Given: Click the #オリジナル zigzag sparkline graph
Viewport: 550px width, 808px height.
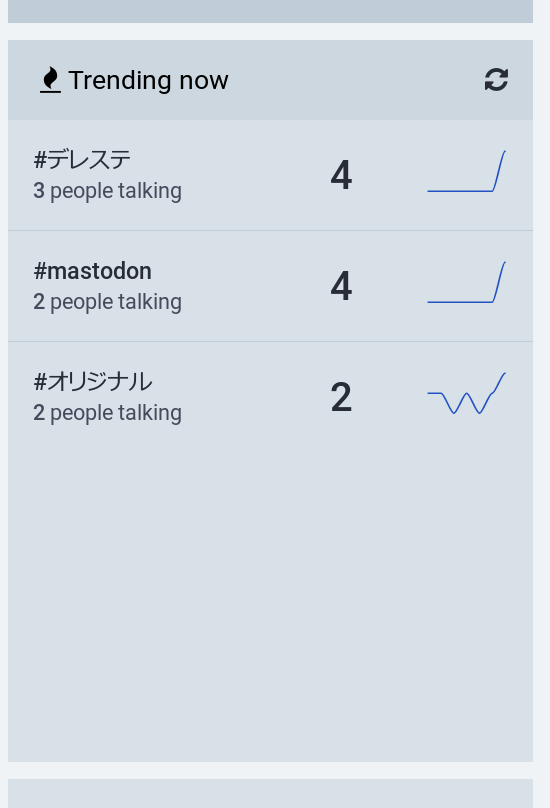Looking at the screenshot, I should (x=466, y=393).
